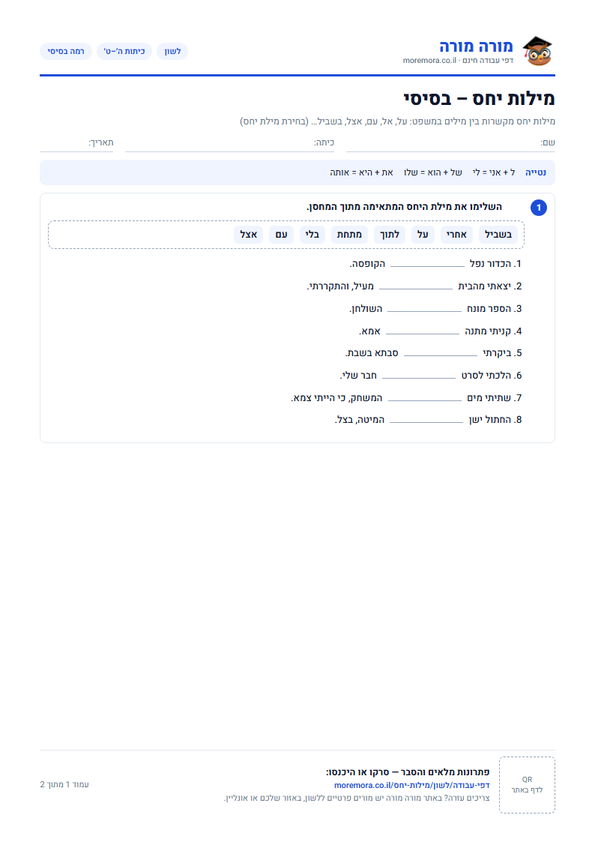Click the blank in sentence 5 ביקרתי
The image size is (595, 842).
[440, 354]
